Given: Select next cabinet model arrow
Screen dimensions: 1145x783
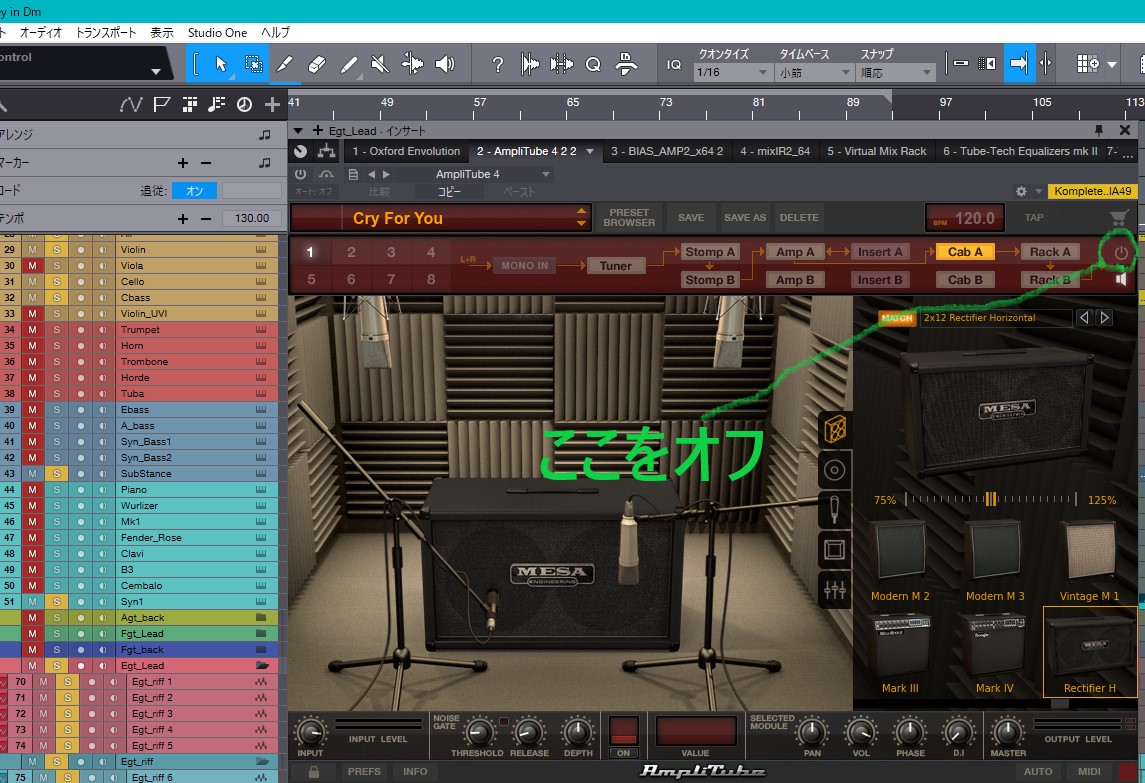Looking at the screenshot, I should tap(1105, 318).
